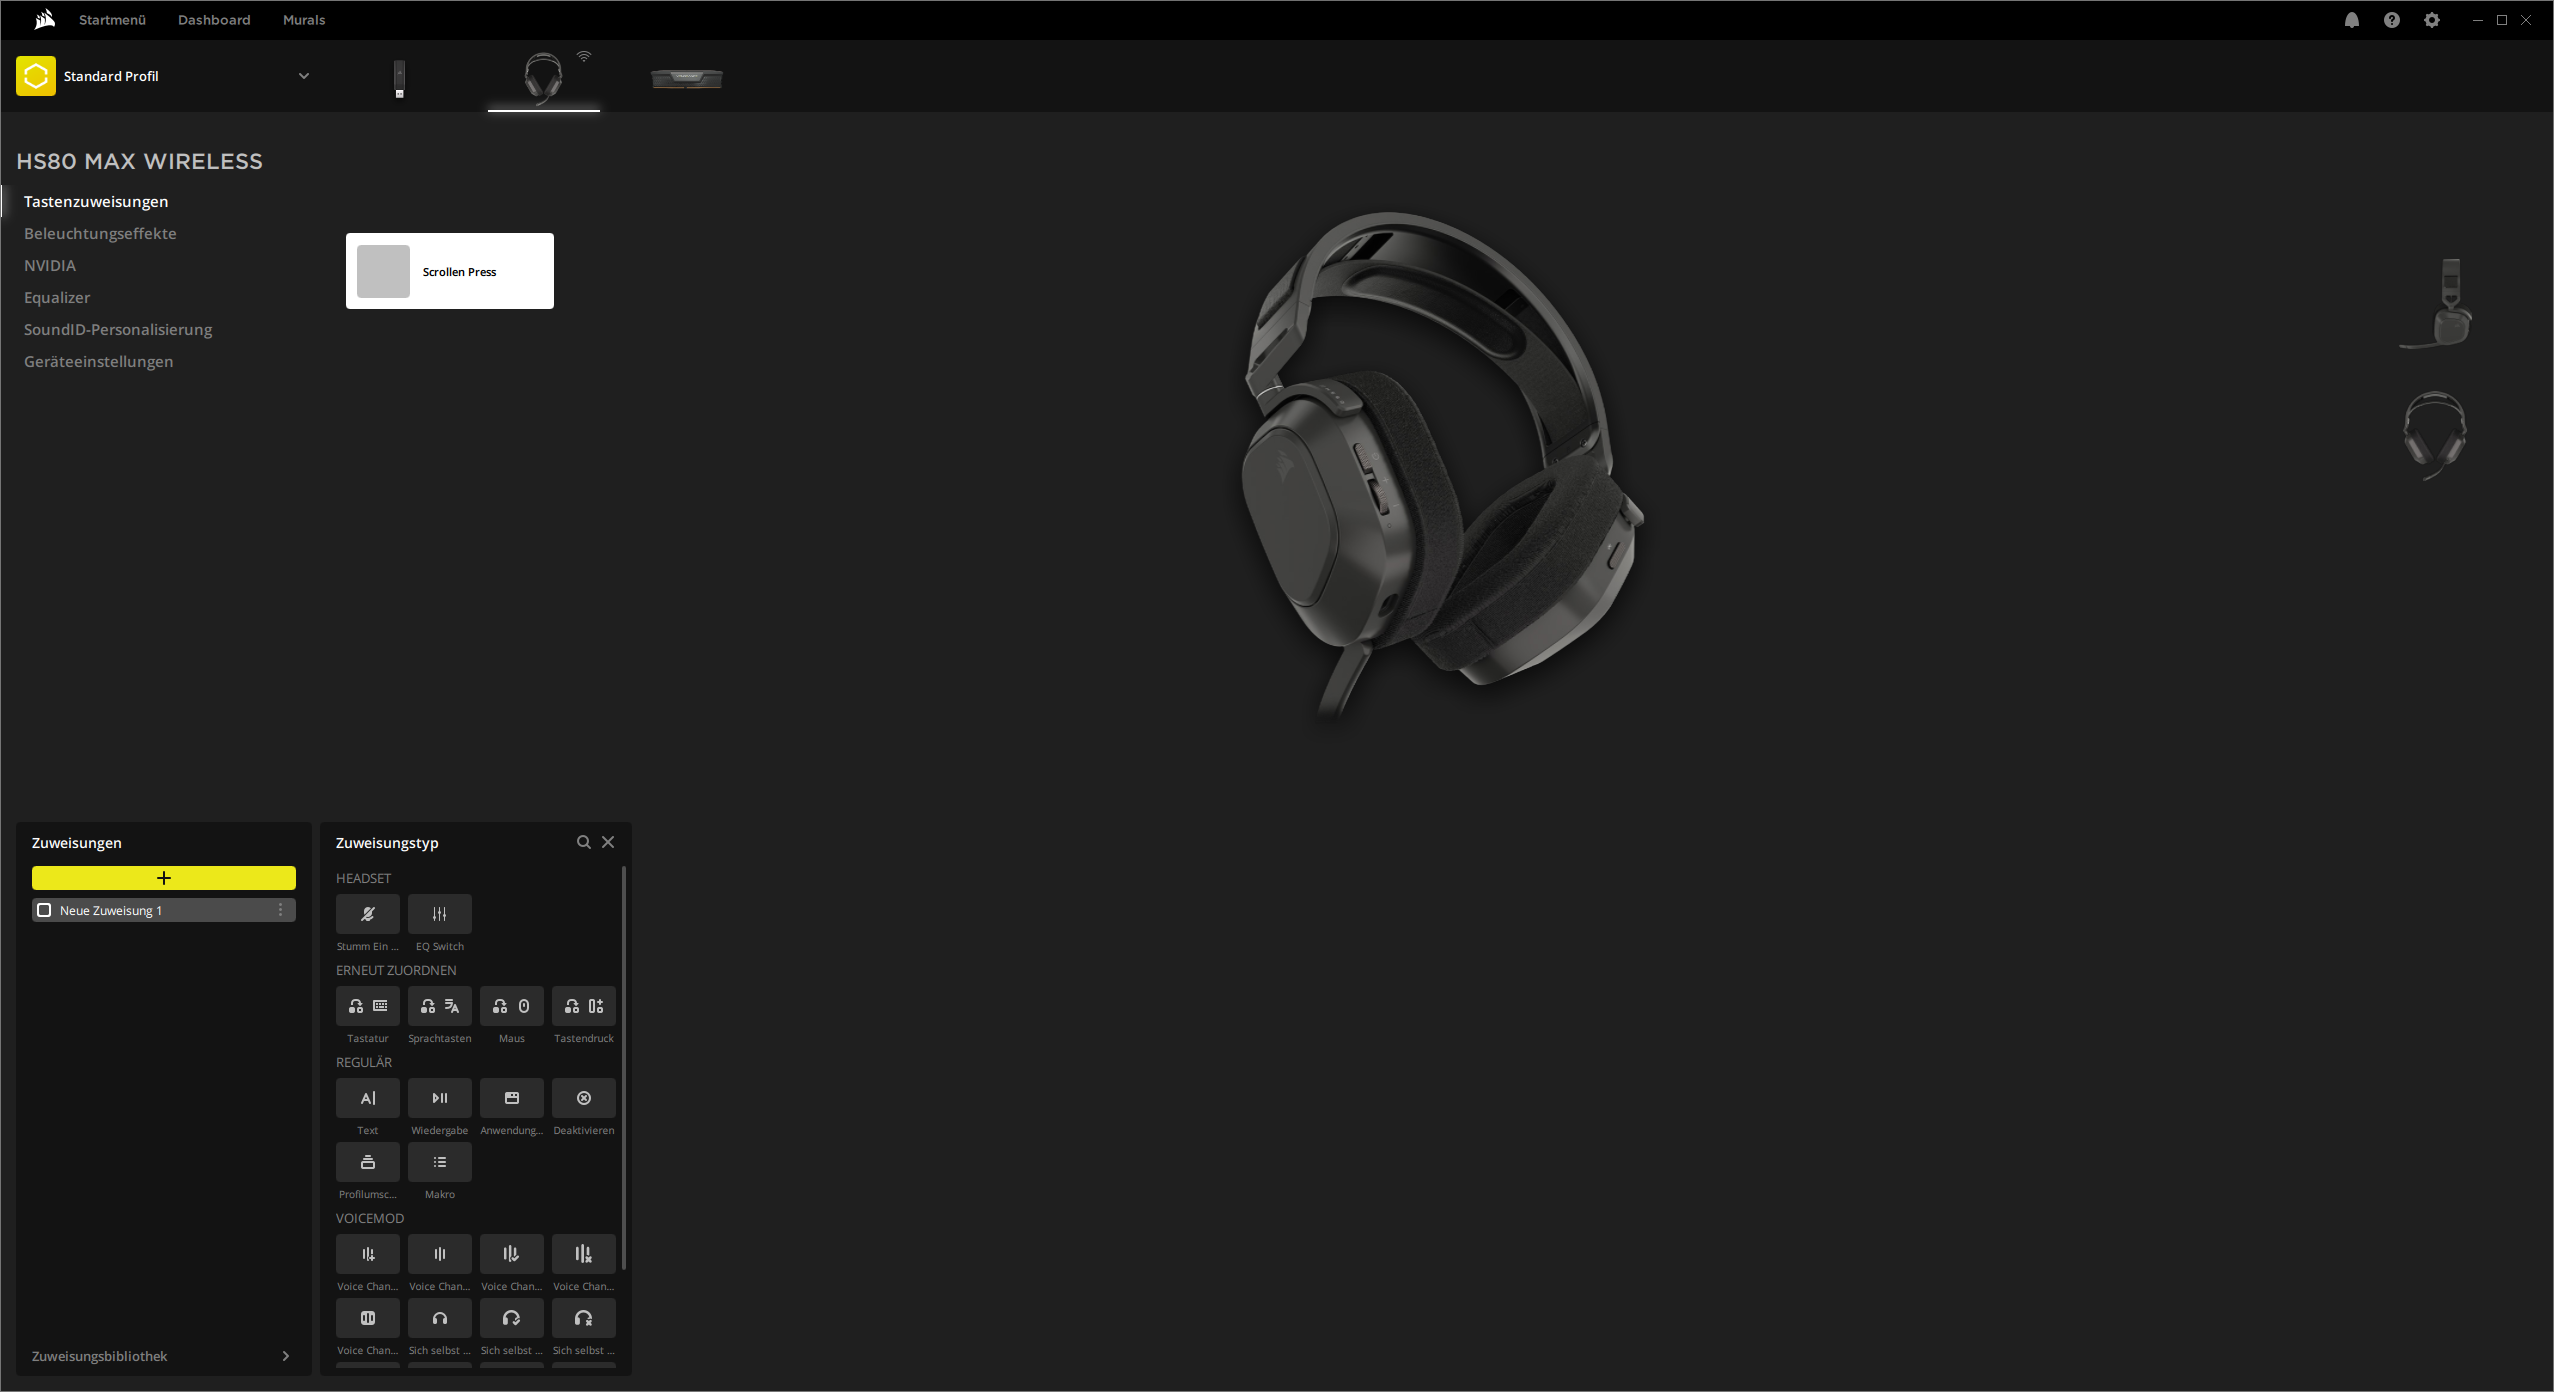The image size is (2554, 1392).
Task: Switch to the Murals section
Action: 303,19
